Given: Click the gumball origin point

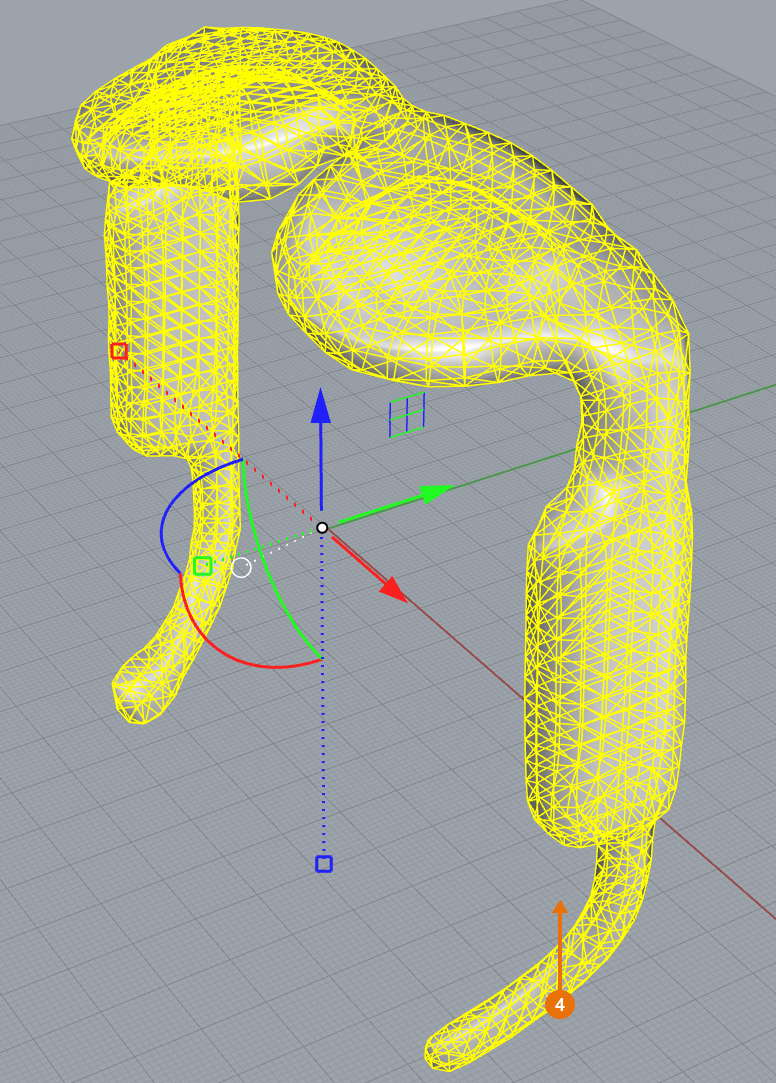Looking at the screenshot, I should point(322,528).
